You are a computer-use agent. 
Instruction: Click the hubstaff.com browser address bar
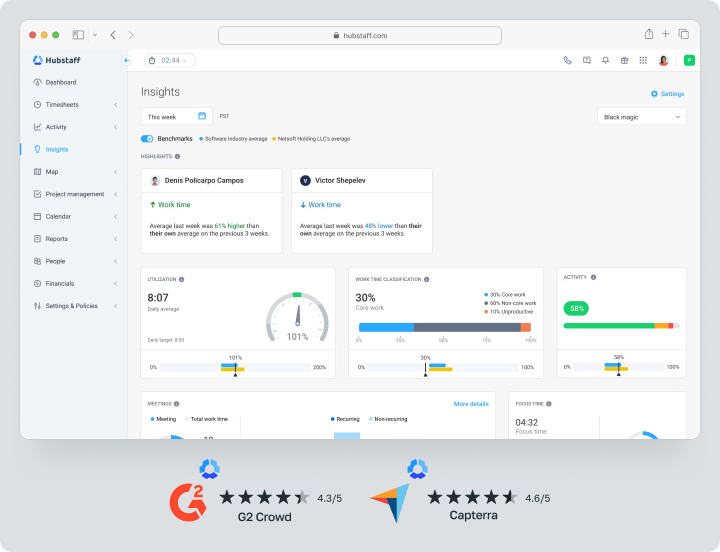(x=360, y=35)
